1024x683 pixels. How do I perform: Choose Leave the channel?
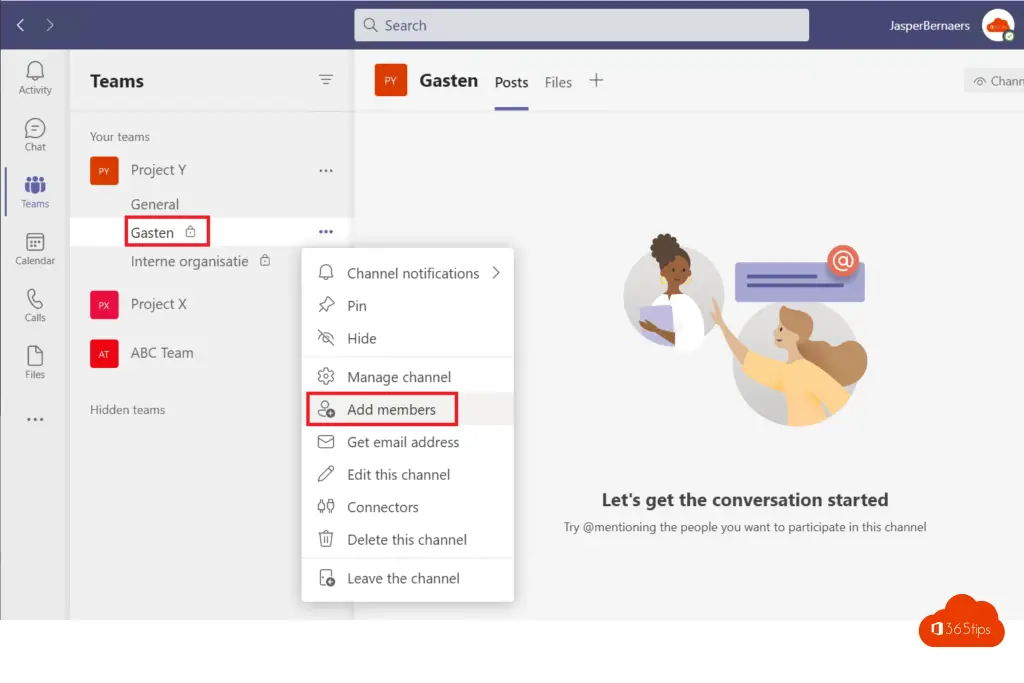tap(403, 578)
